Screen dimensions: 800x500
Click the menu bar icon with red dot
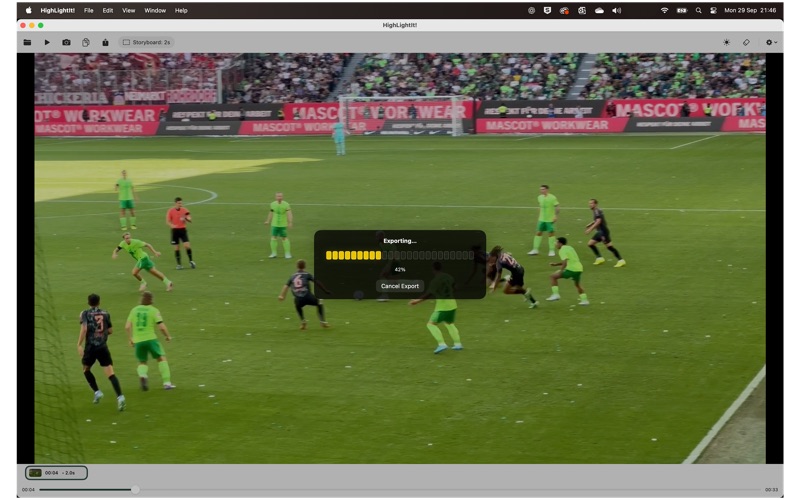tap(564, 10)
